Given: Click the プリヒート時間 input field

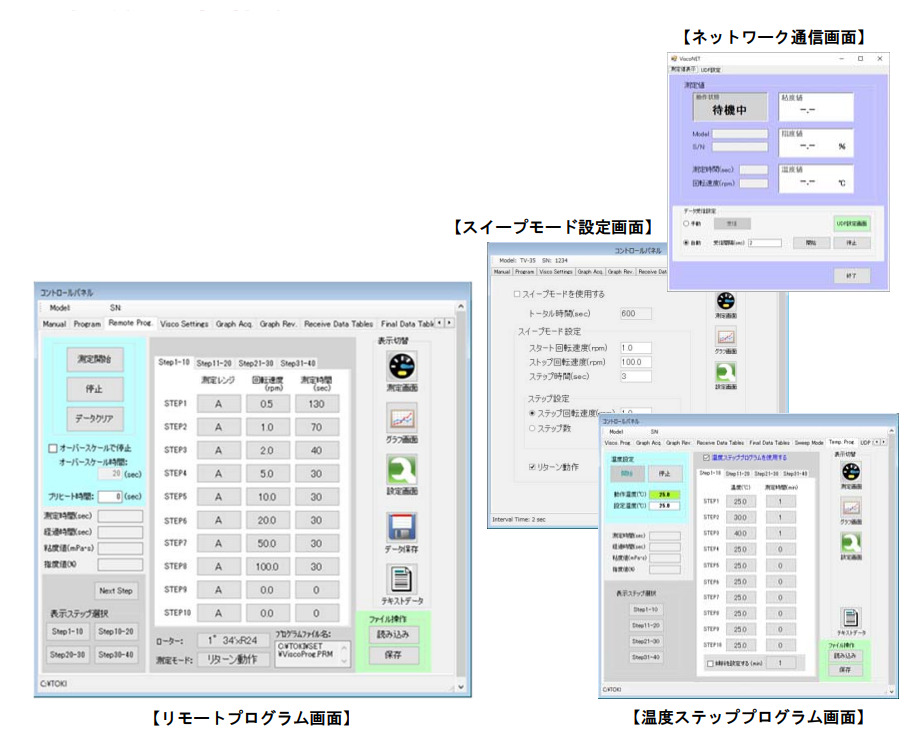Looking at the screenshot, I should [110, 495].
